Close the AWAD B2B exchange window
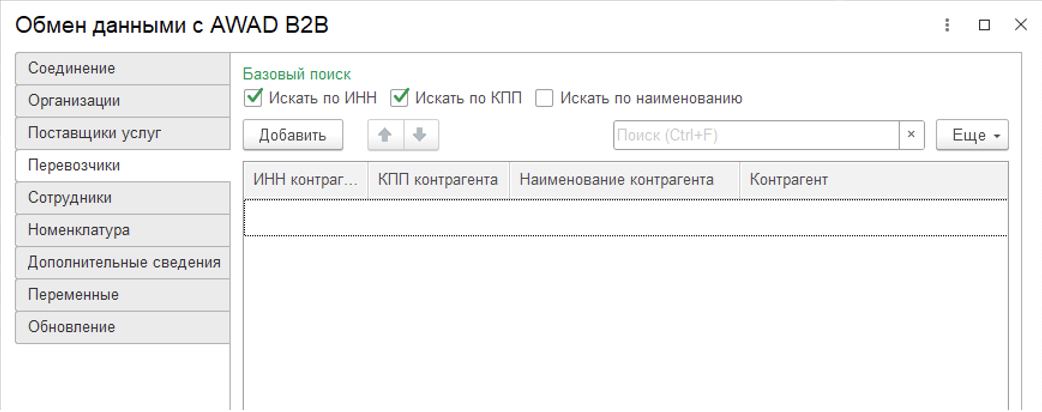Image resolution: width=1042 pixels, height=412 pixels. point(1020,25)
